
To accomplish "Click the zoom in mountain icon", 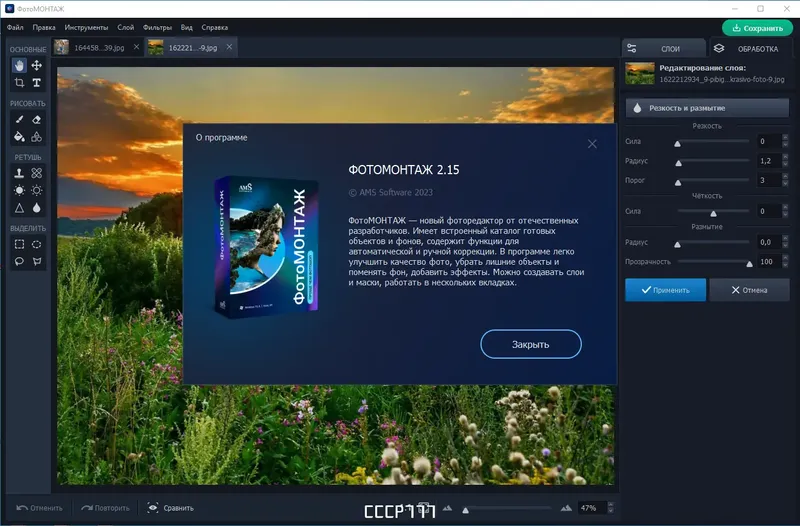I will [566, 508].
